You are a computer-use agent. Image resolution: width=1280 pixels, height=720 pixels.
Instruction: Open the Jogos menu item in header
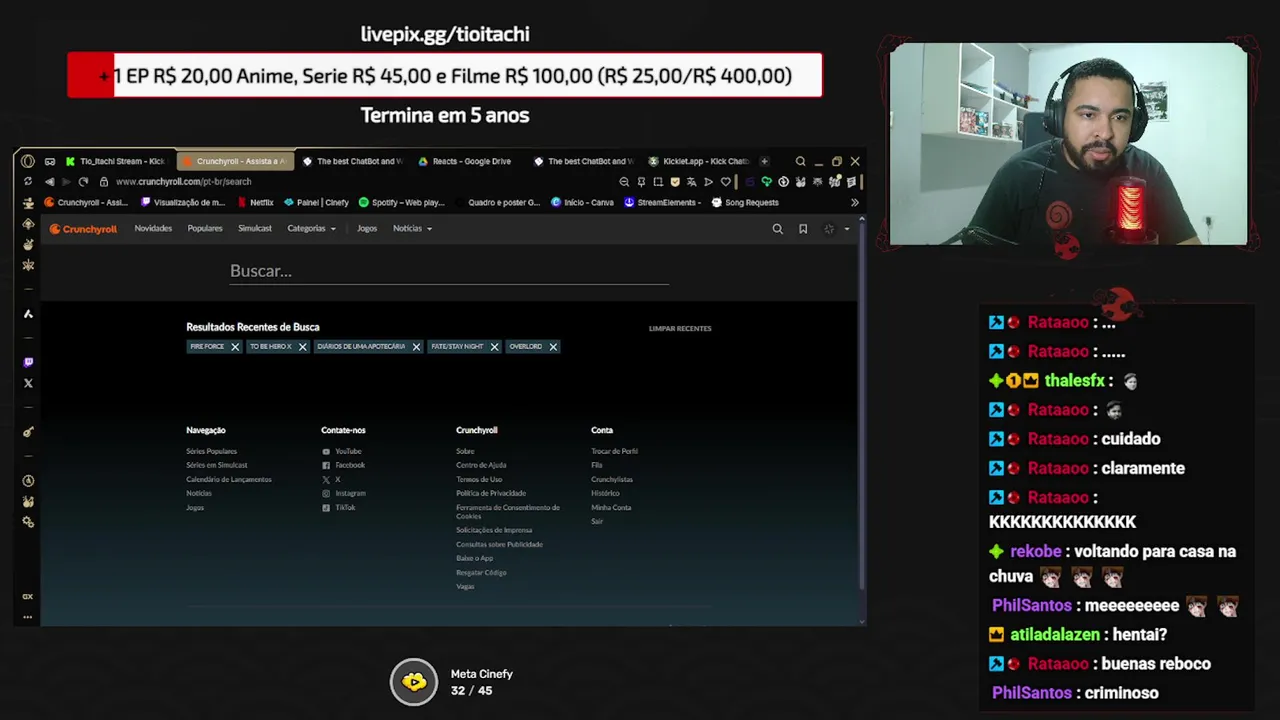click(x=367, y=229)
